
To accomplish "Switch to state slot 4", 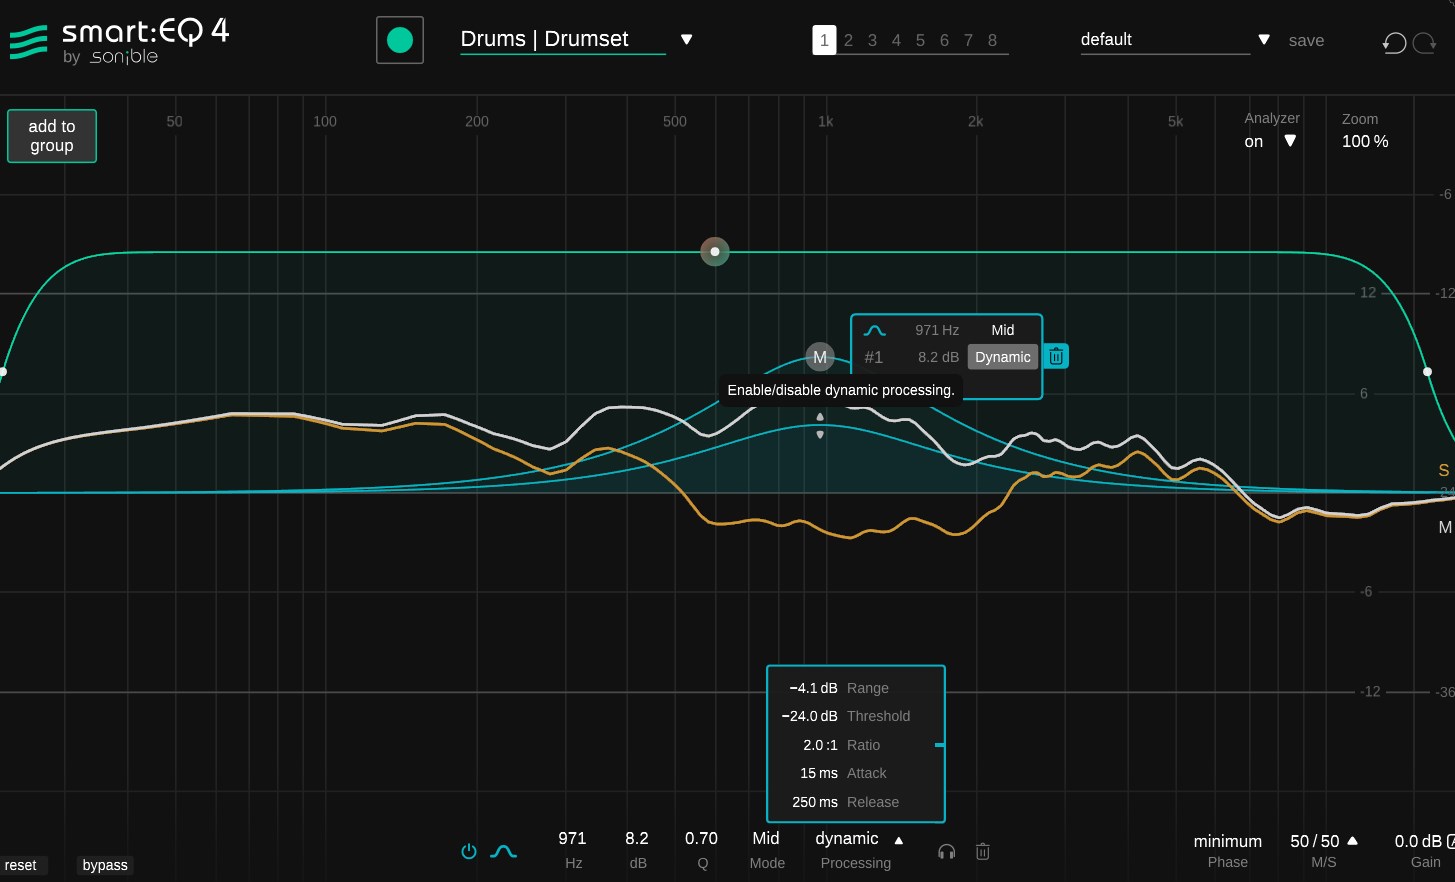I will pyautogui.click(x=896, y=40).
